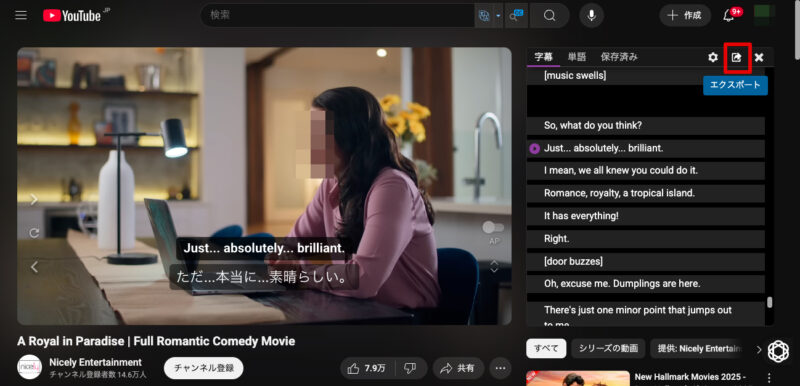The width and height of the screenshot is (800, 386).
Task: Toggle the AP auto-pause switch
Action: point(493,227)
